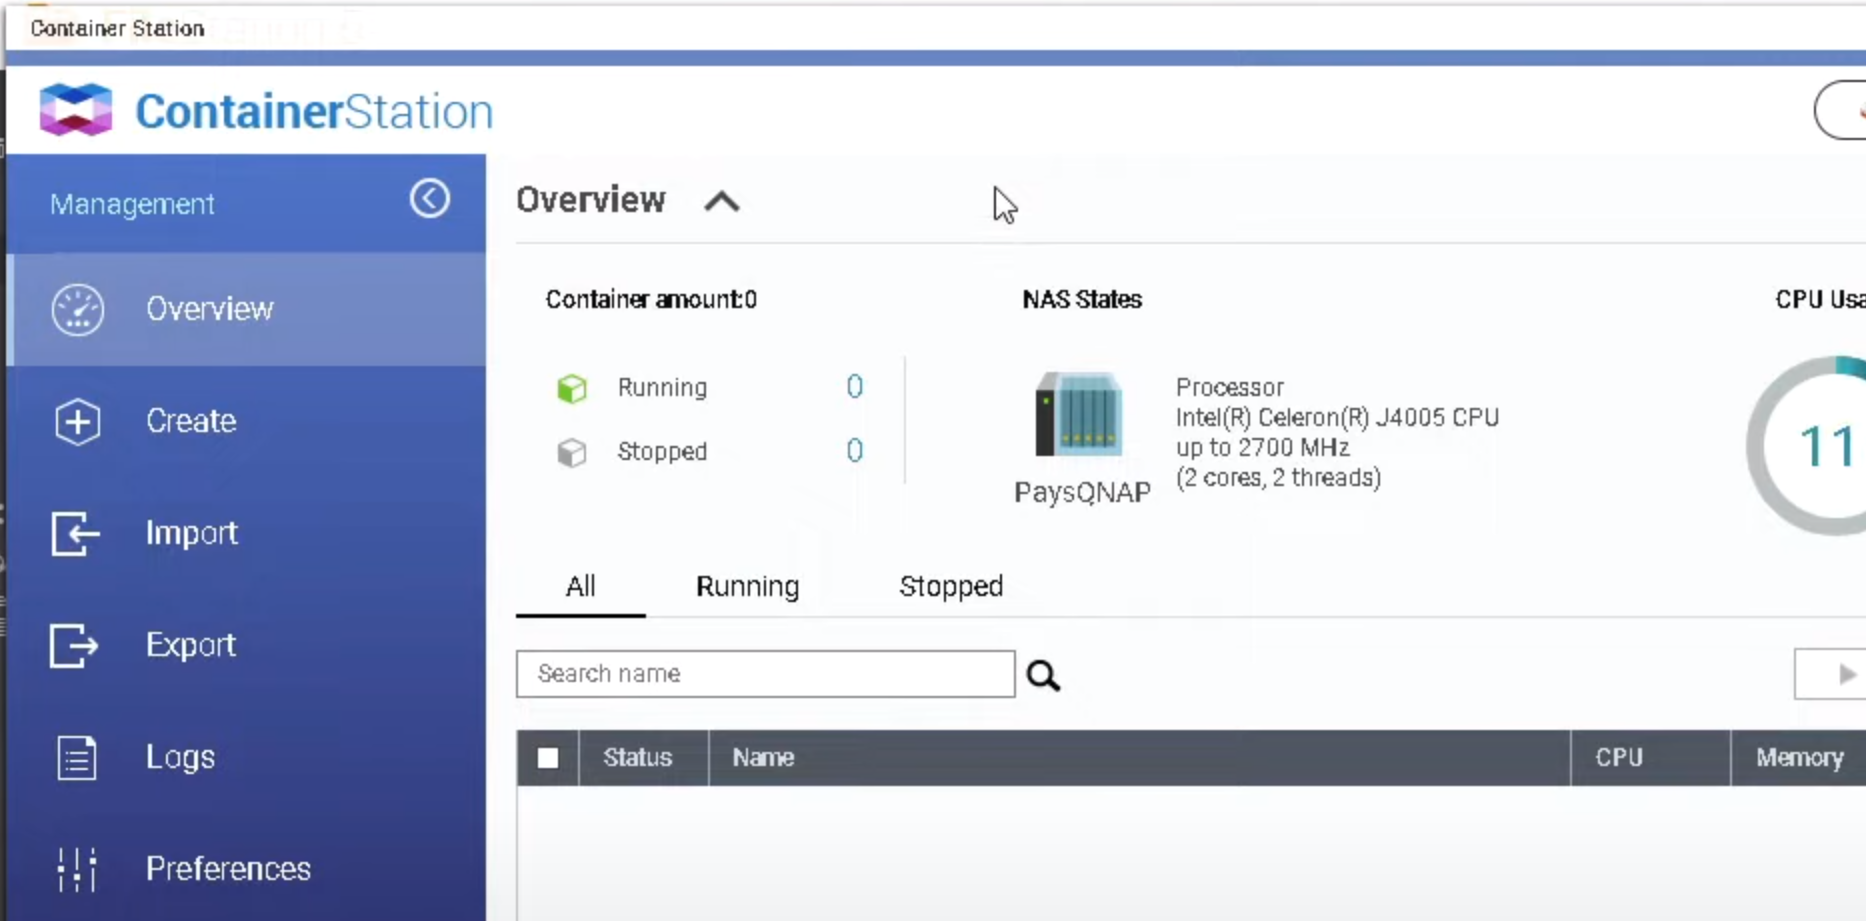This screenshot has width=1866, height=921.
Task: Click the Running count value 0
Action: coord(854,387)
